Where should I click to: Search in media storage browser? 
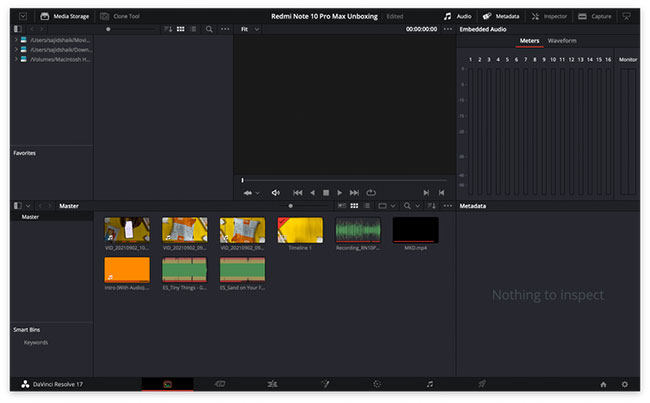tap(209, 29)
